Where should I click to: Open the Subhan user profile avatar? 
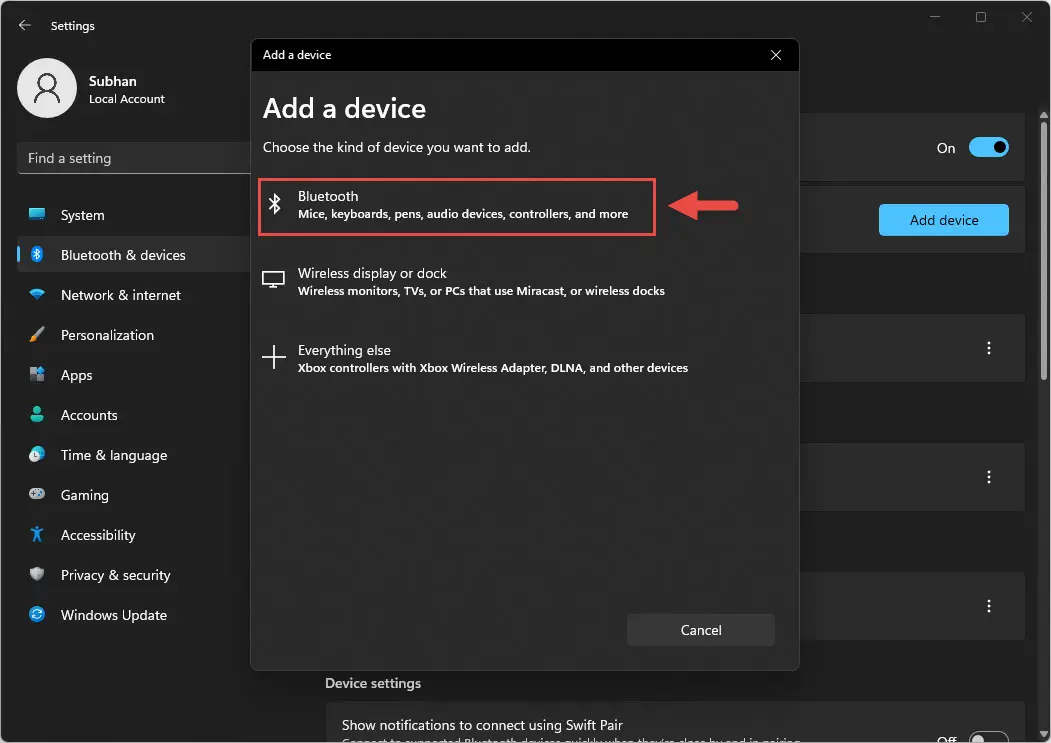[47, 88]
